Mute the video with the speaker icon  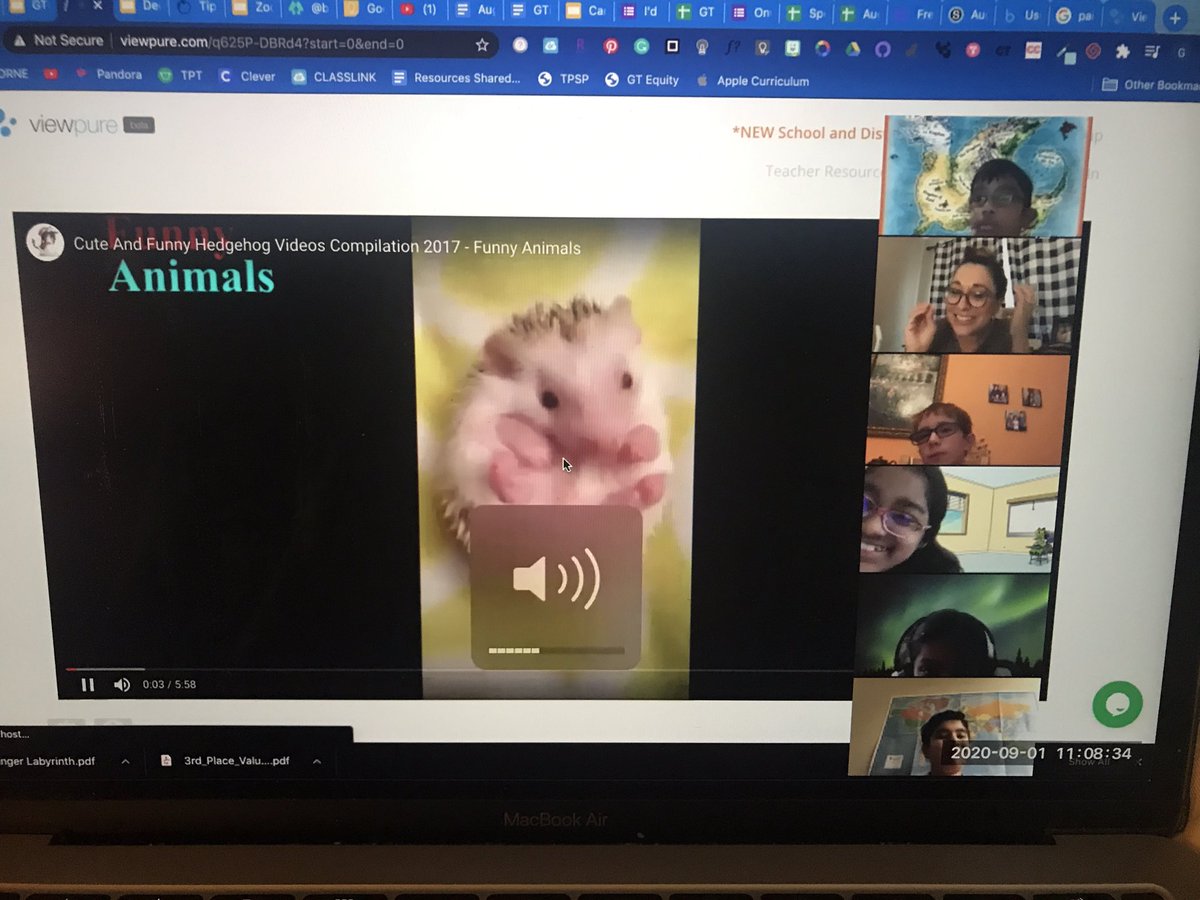[122, 685]
